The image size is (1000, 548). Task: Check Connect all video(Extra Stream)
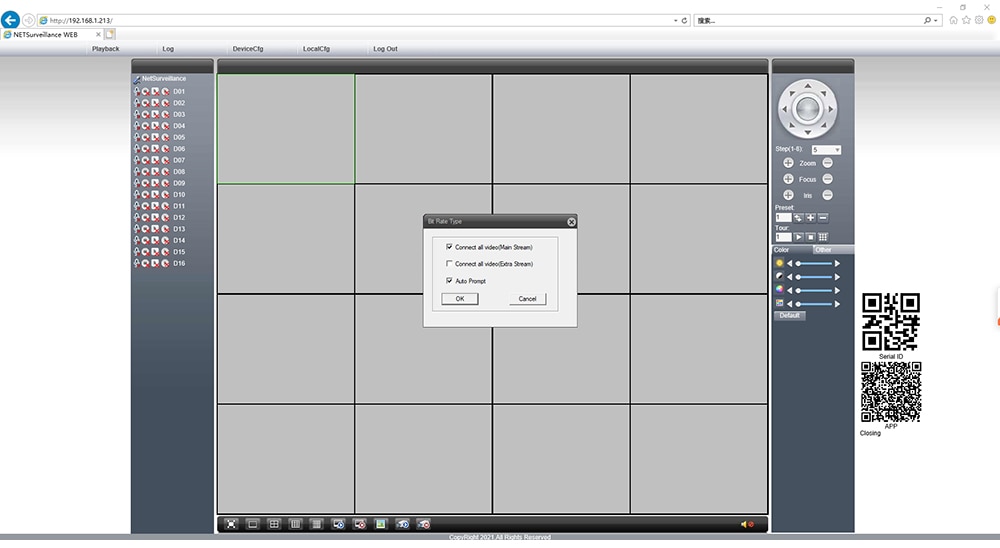pos(449,263)
